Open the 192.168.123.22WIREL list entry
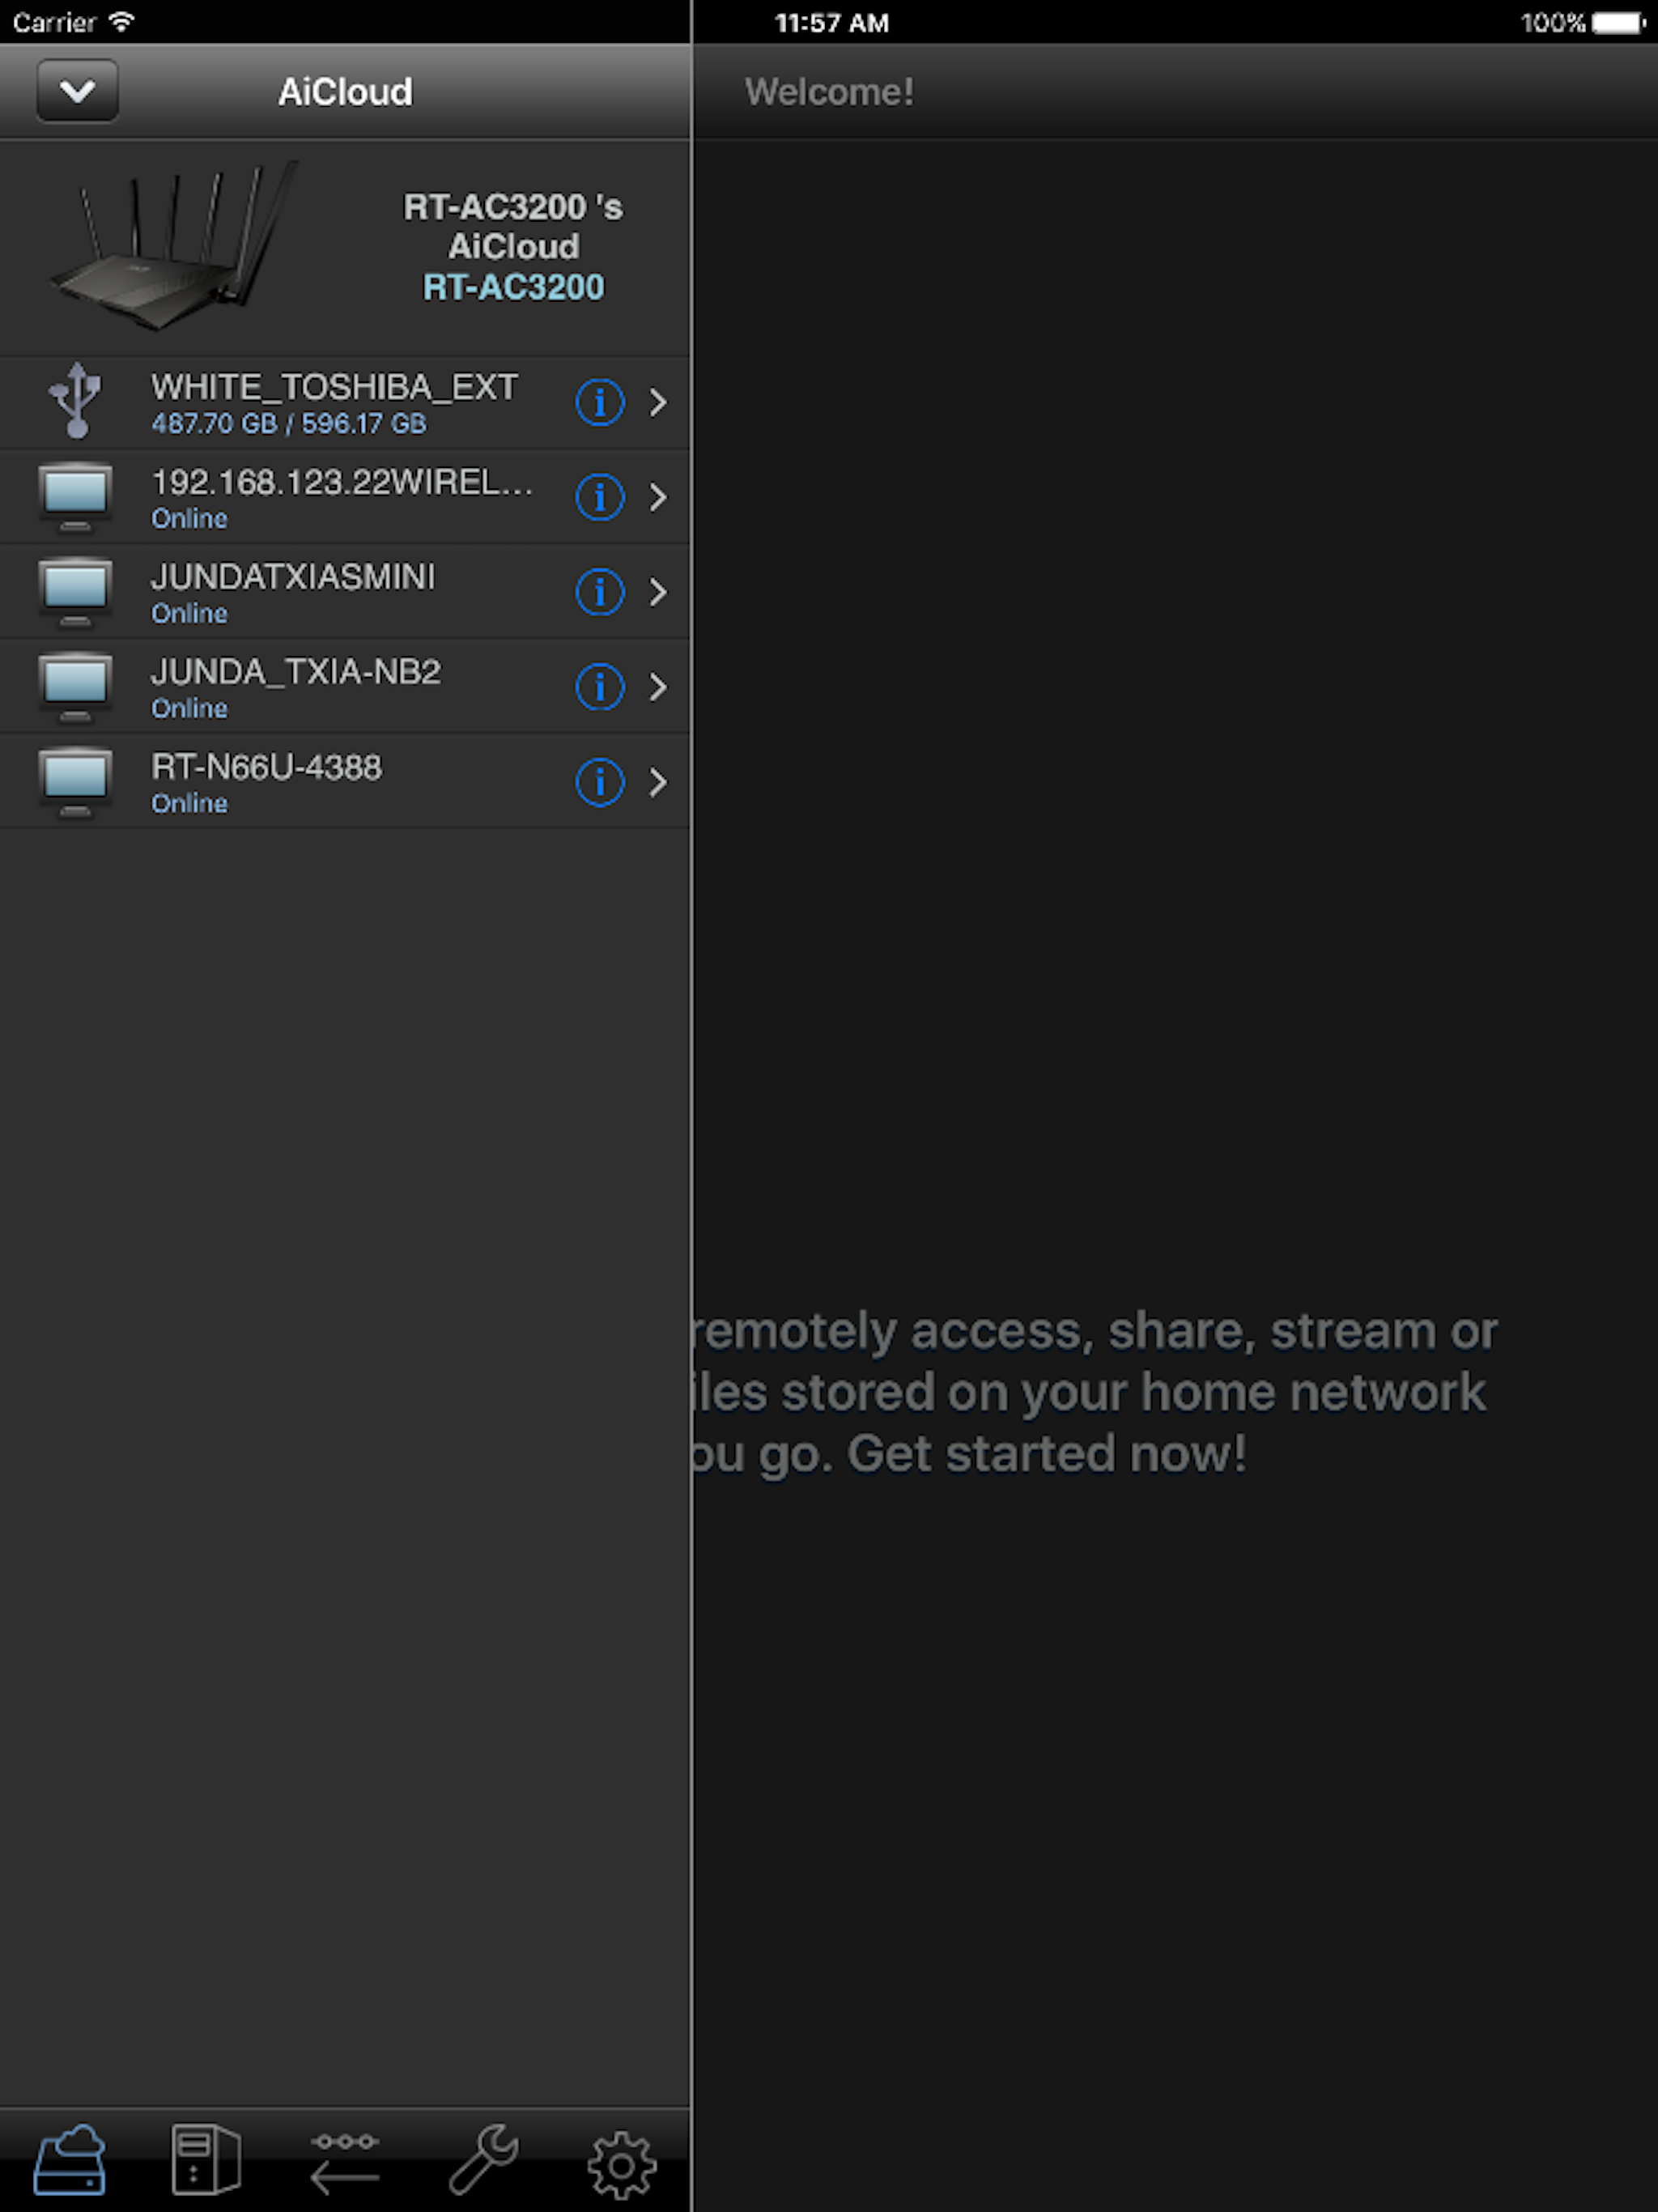The height and width of the screenshot is (2212, 1658). coord(345,497)
